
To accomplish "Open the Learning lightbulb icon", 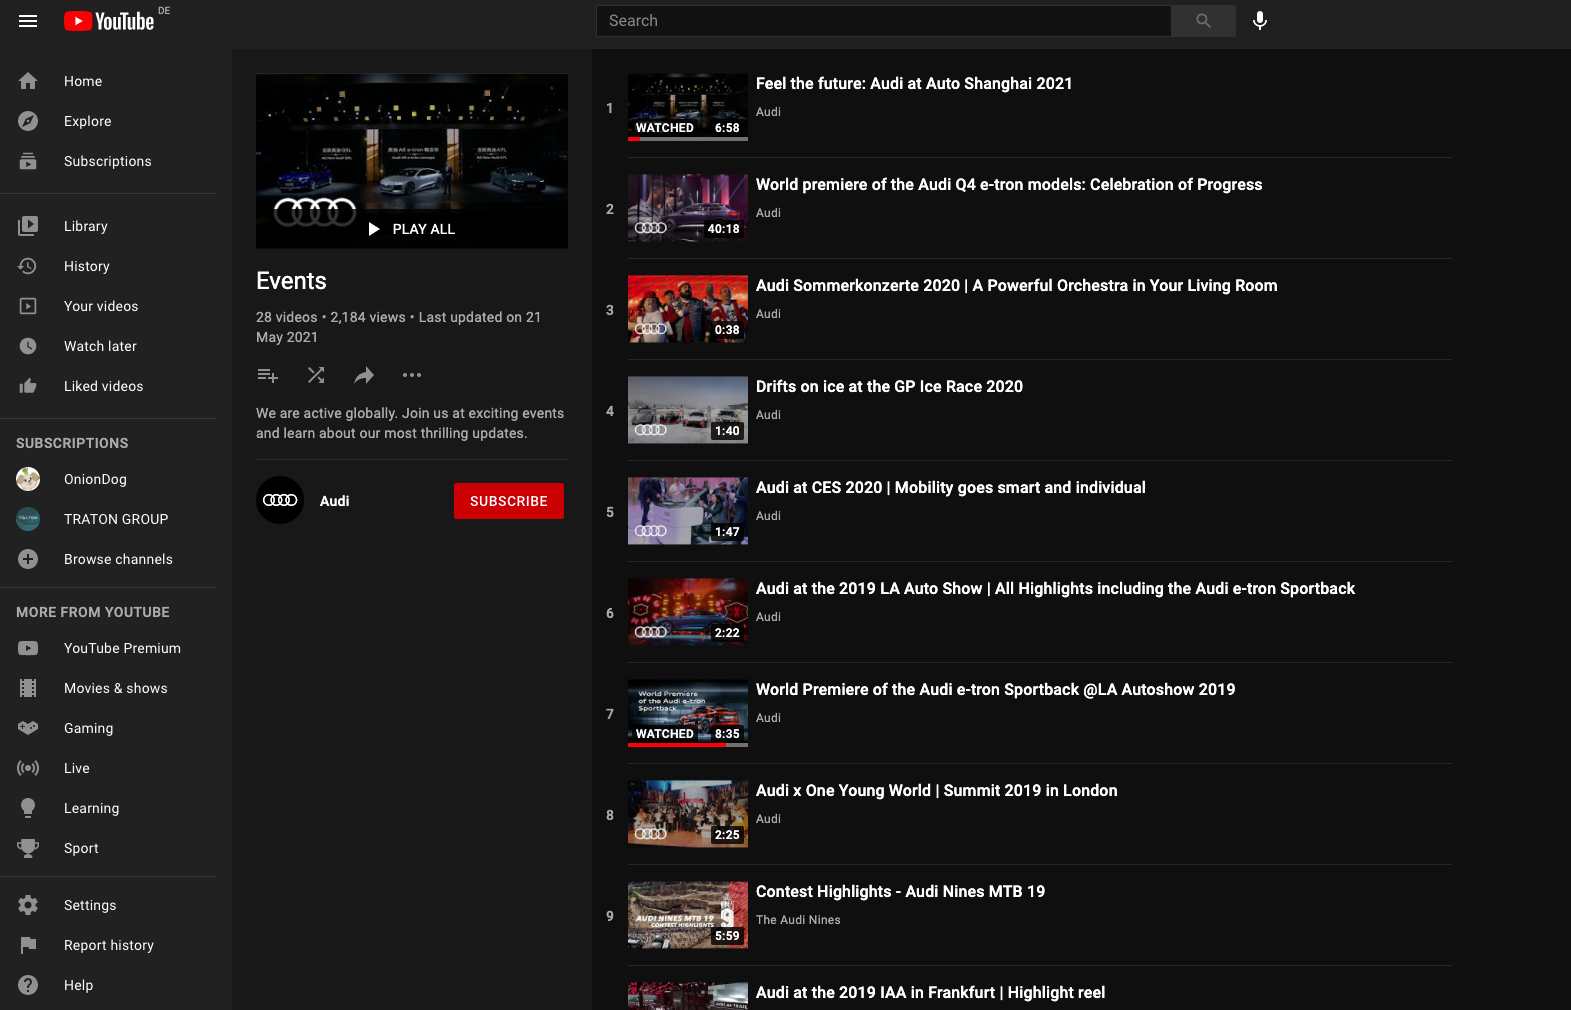I will pos(28,808).
